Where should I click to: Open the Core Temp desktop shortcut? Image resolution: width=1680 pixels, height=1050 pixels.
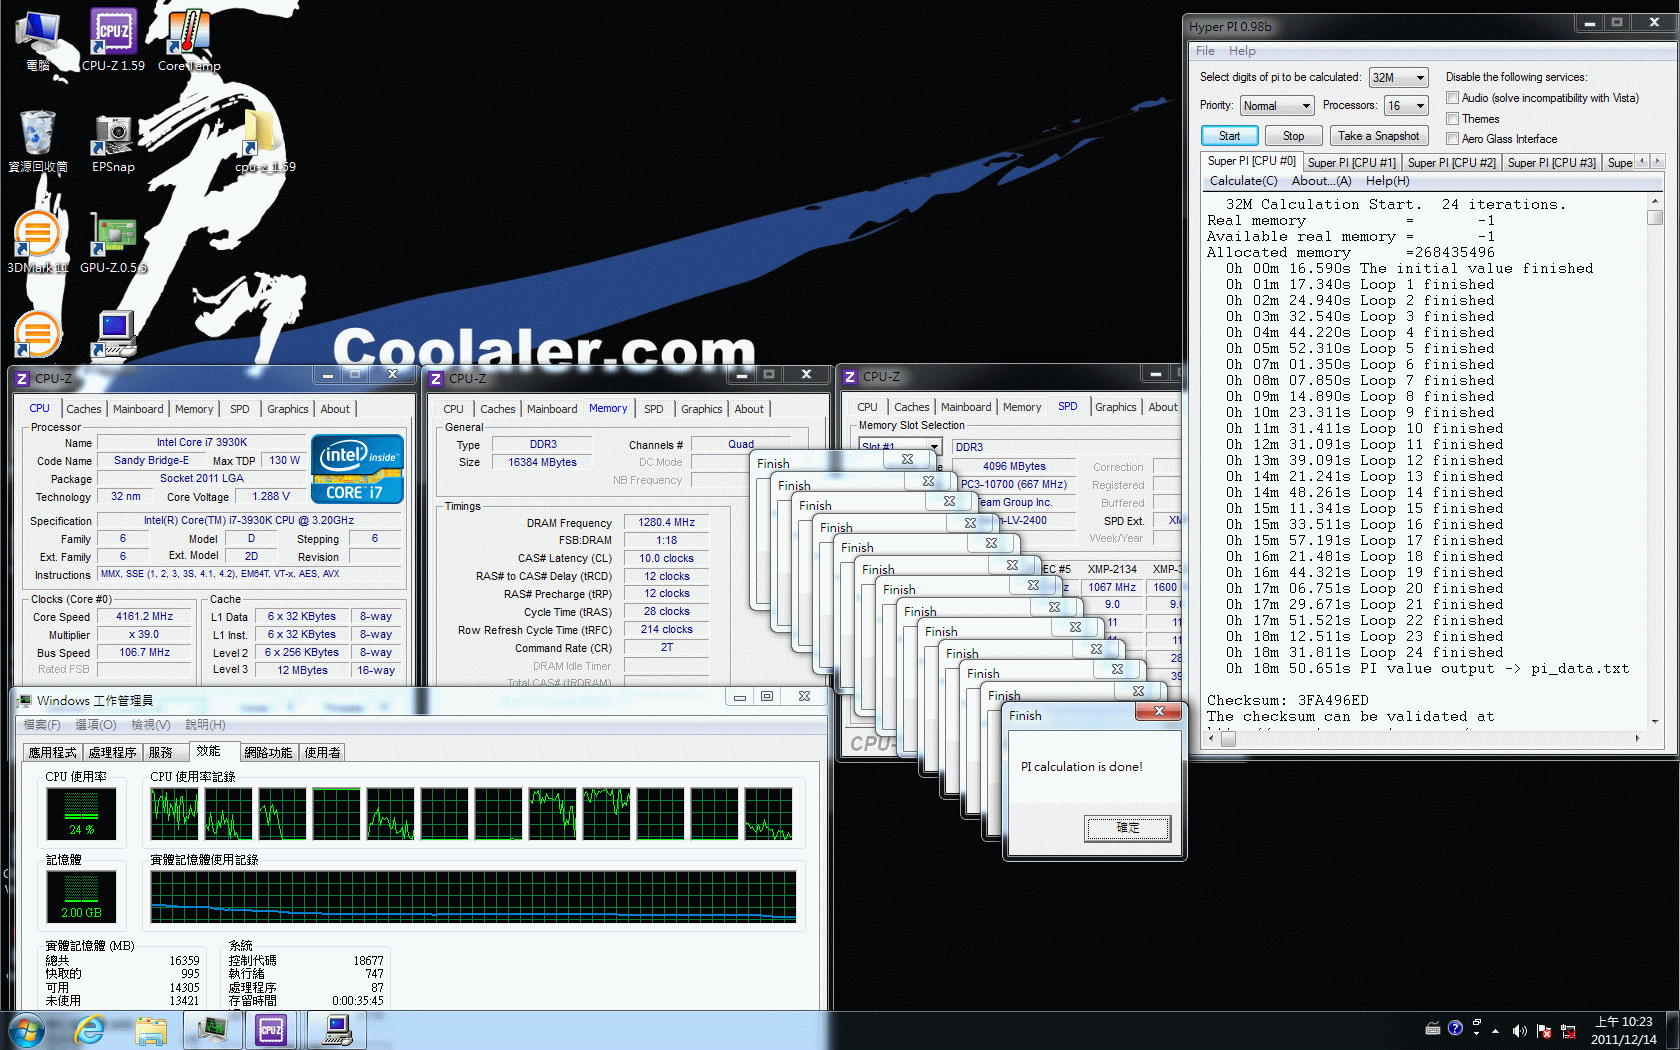(x=189, y=41)
